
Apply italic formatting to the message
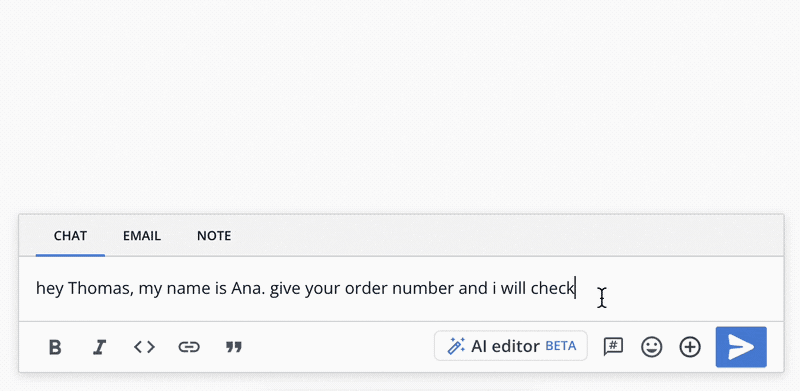[x=99, y=348]
